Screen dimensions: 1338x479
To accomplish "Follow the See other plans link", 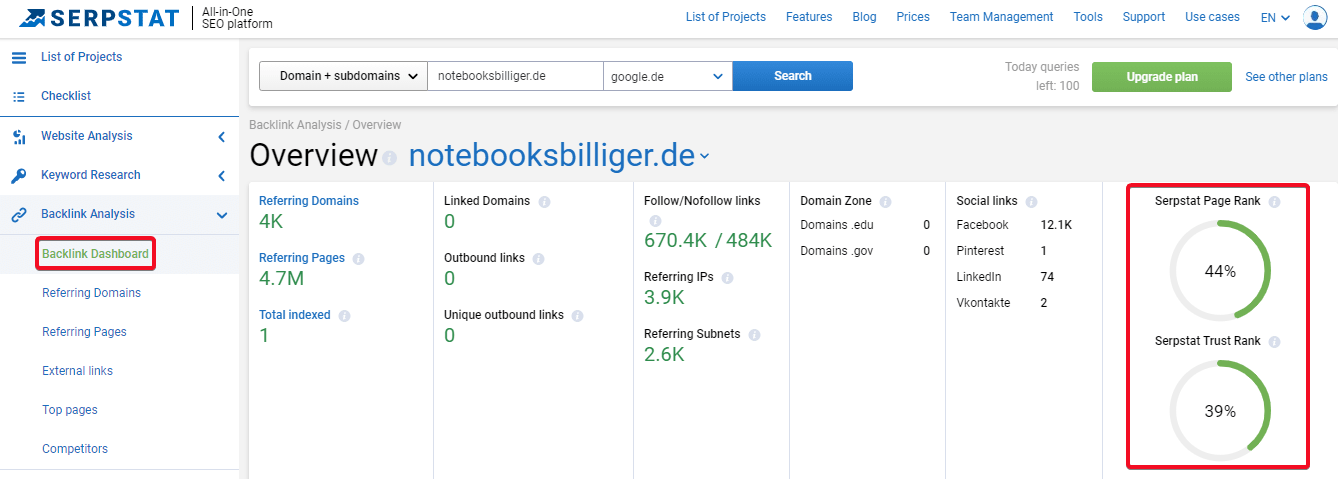I will coord(1286,77).
